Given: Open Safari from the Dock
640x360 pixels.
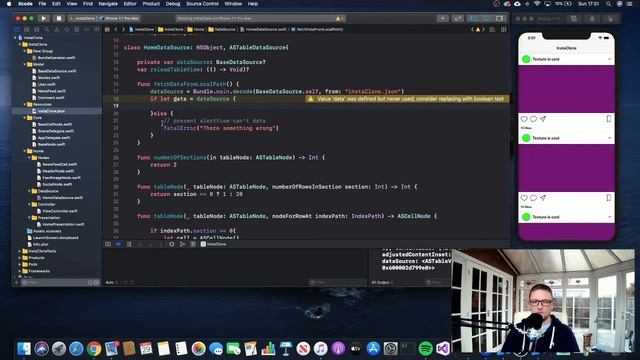Looking at the screenshot, I should pos(76,349).
